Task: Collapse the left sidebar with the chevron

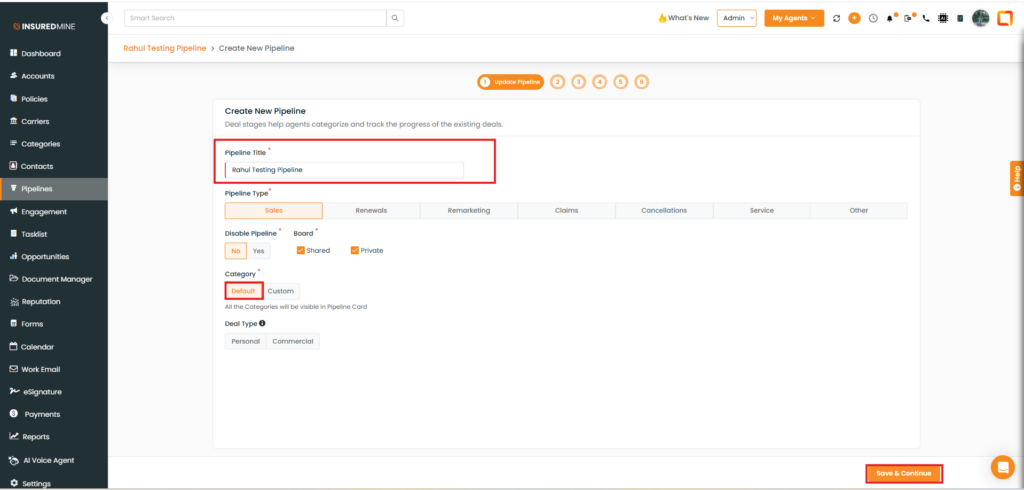Action: coord(106,19)
